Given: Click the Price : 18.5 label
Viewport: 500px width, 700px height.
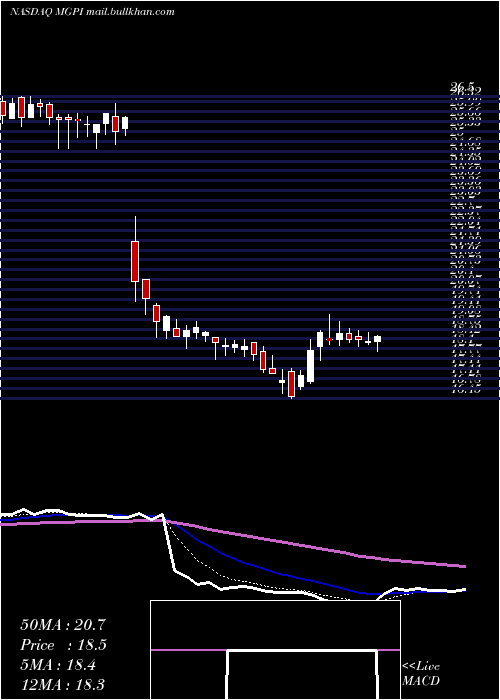Looking at the screenshot, I should (63, 645).
